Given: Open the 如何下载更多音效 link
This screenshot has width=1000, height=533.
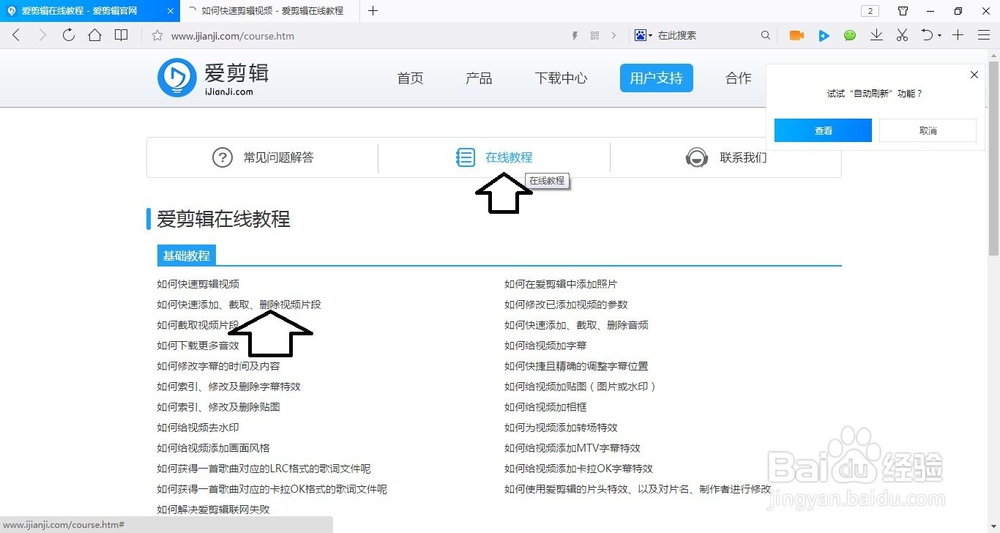Looking at the screenshot, I should pos(198,345).
